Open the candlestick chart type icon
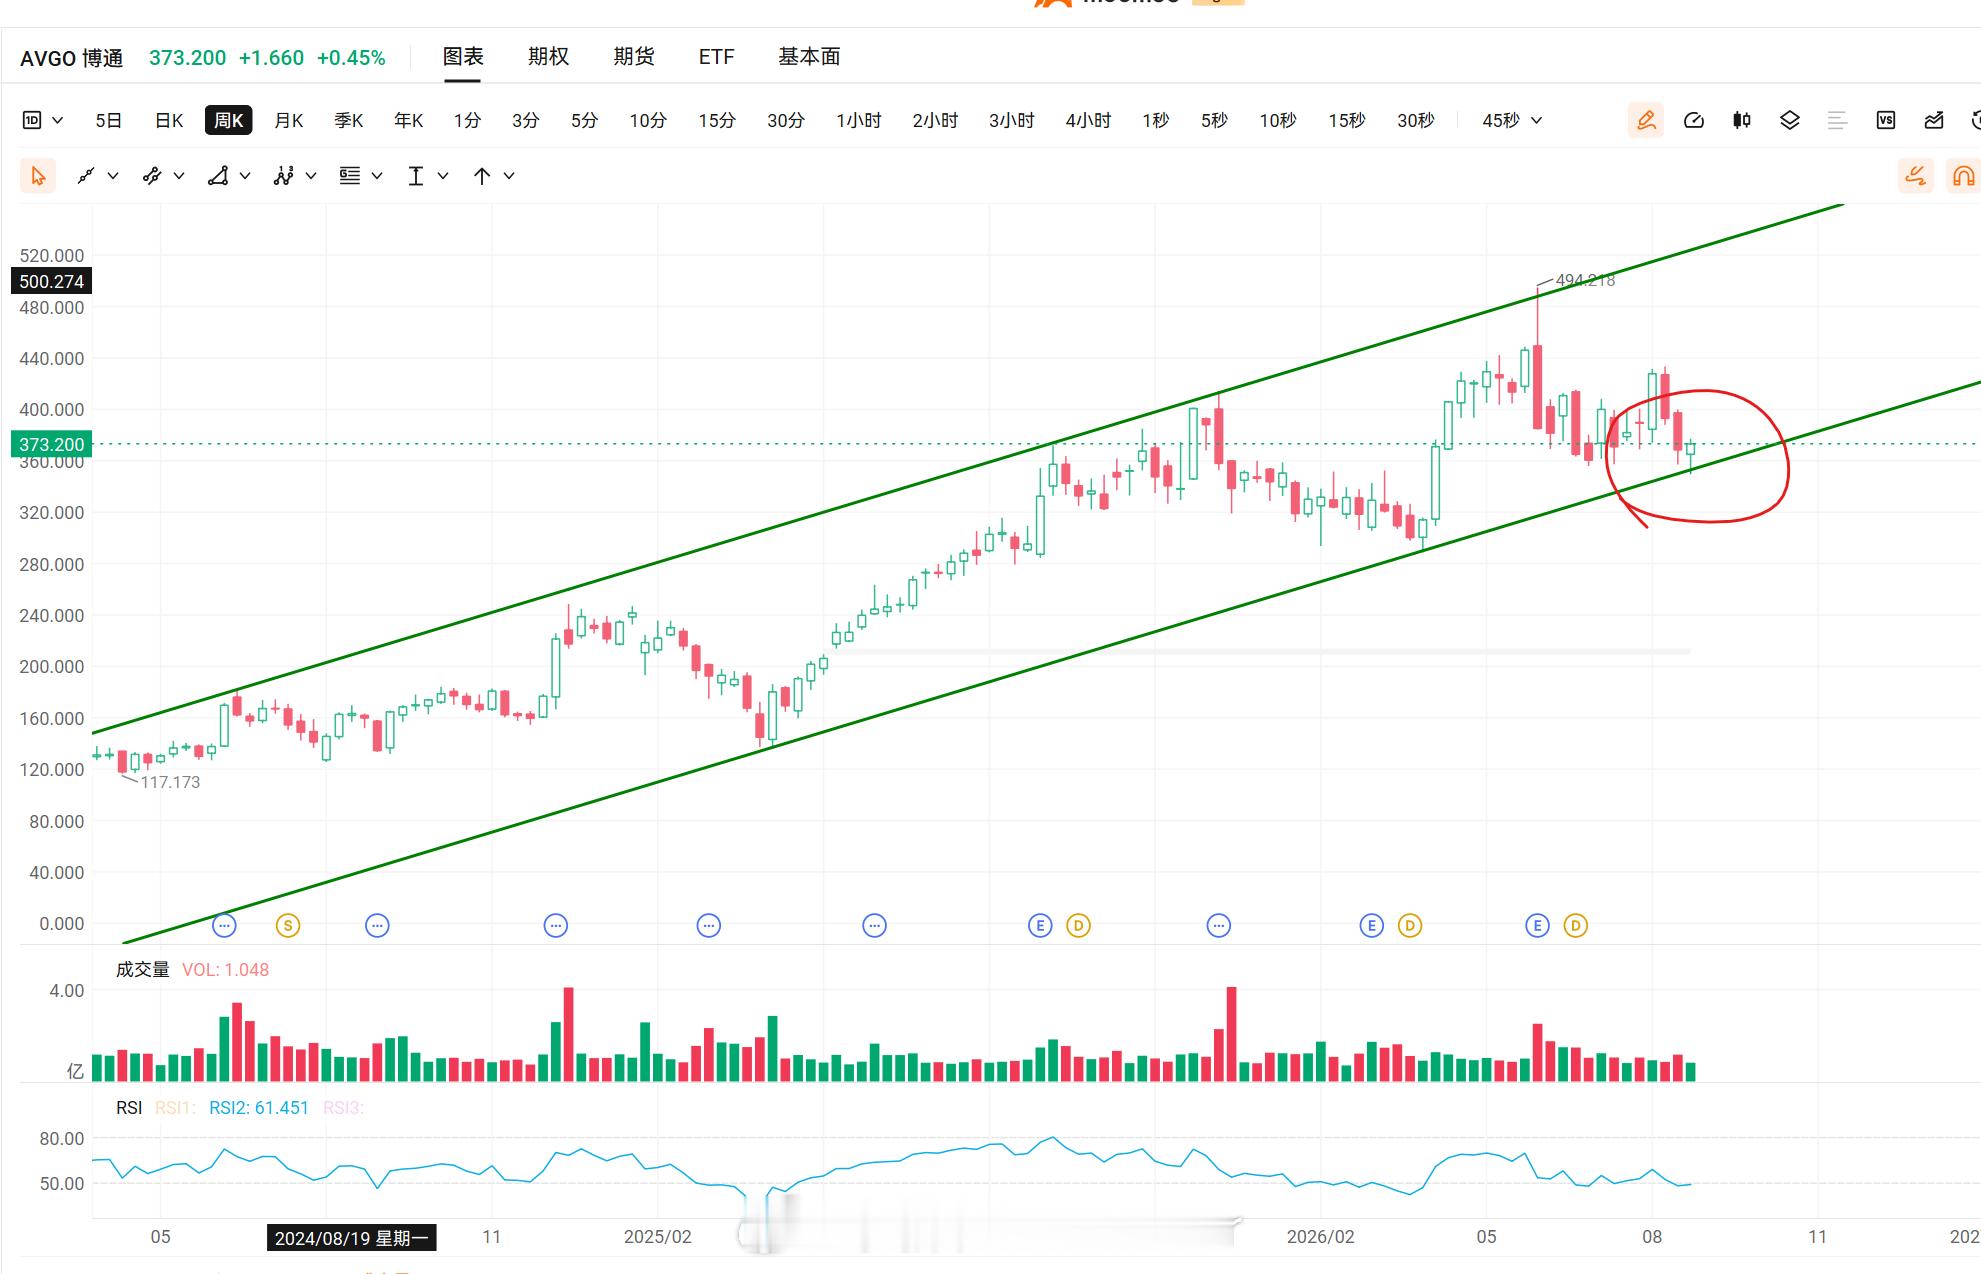The image size is (1981, 1274). click(x=1742, y=120)
